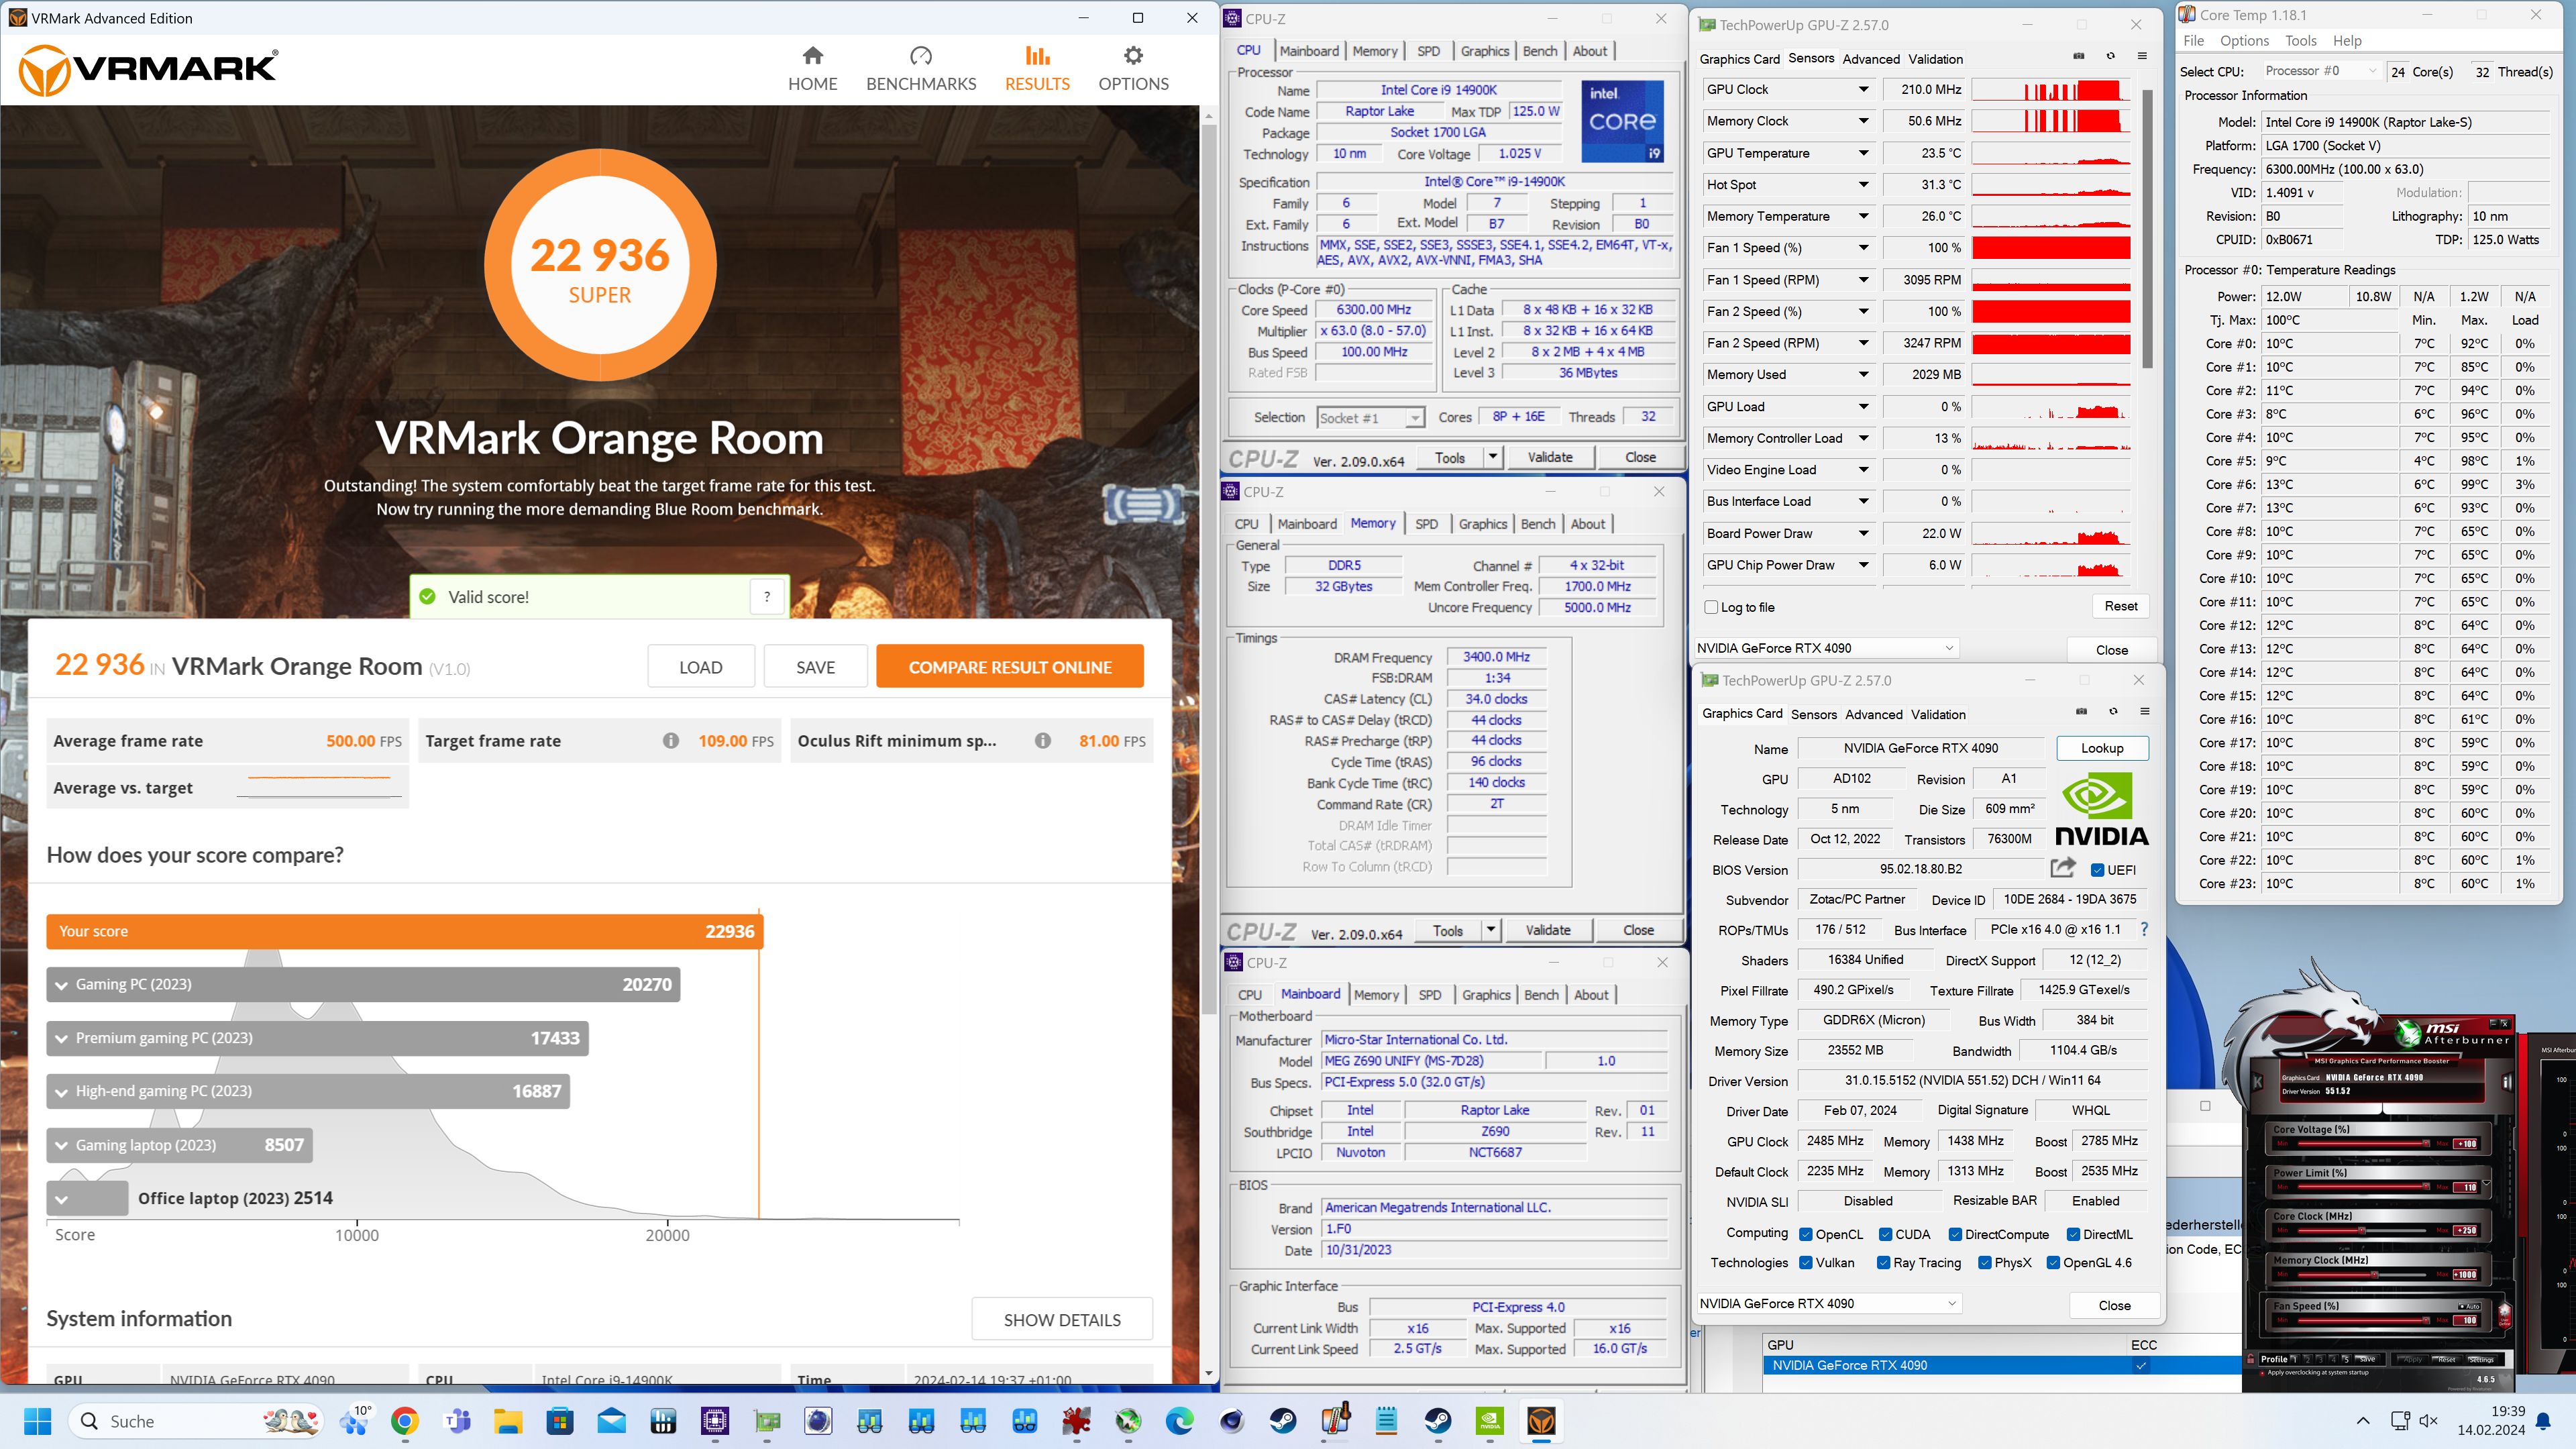Open GPU selector dropdown in GPU-Z Sensors window
This screenshot has height=1449, width=2576.
coord(1827,648)
